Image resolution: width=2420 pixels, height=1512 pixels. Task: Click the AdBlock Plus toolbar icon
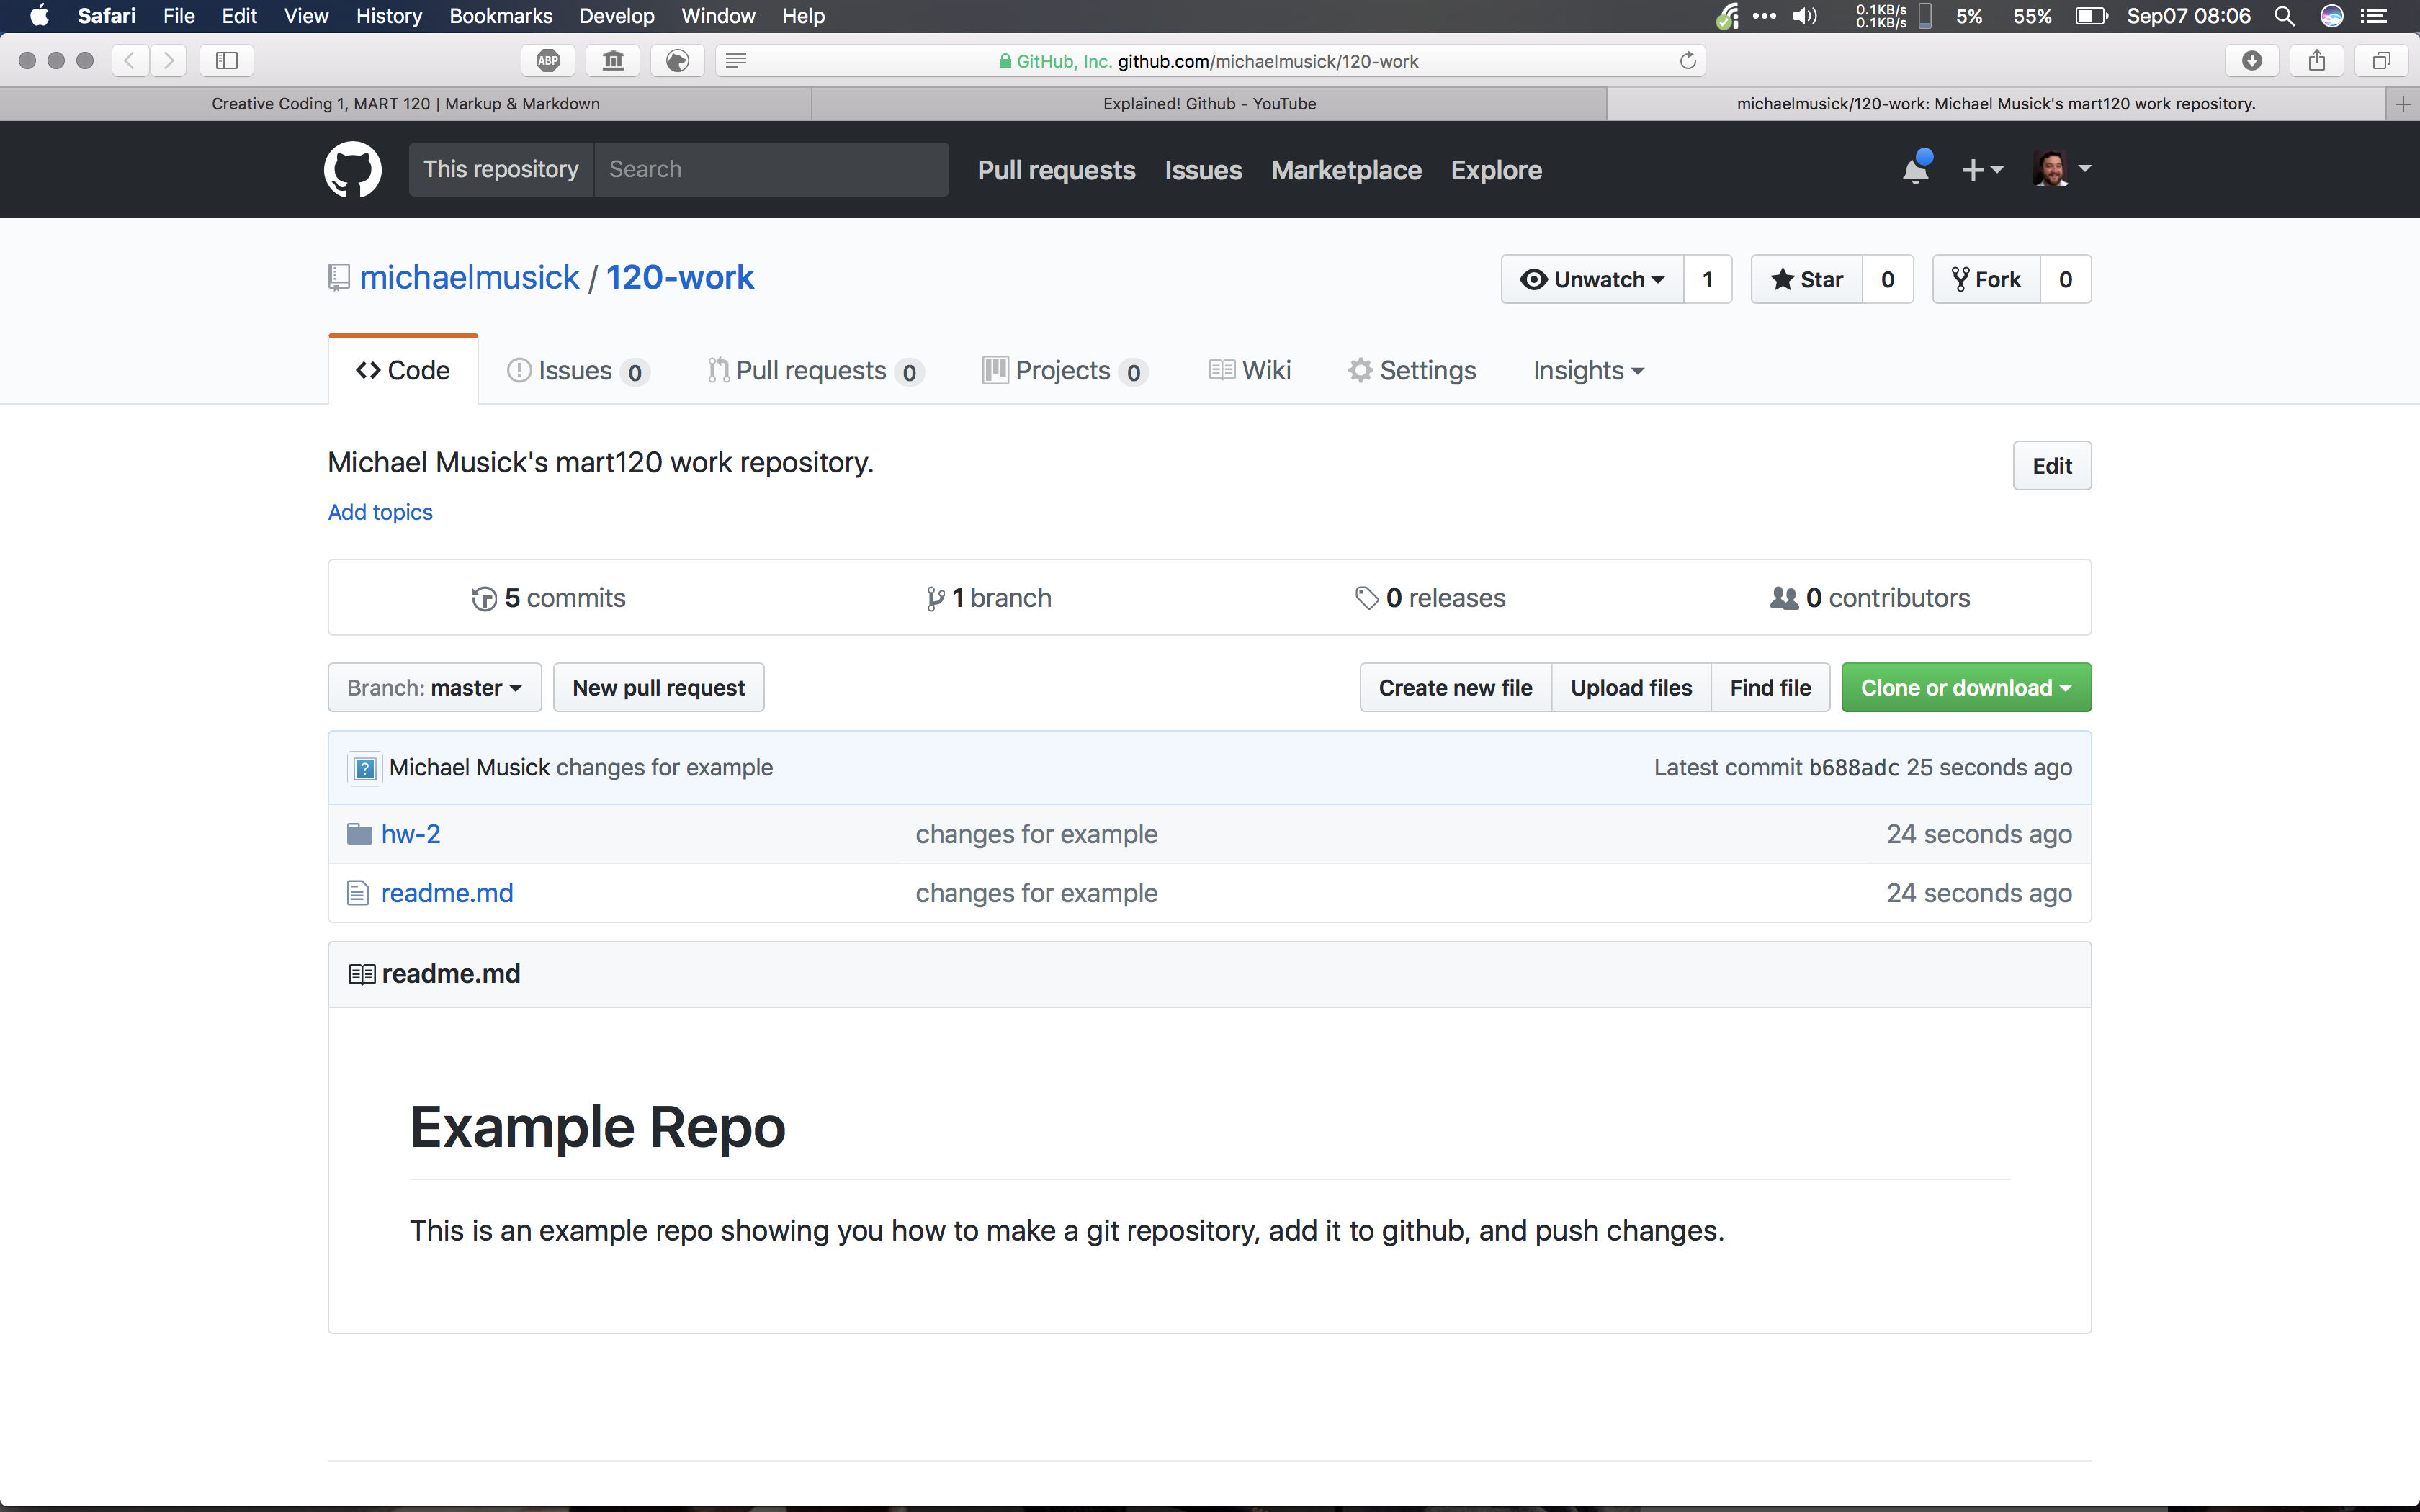(x=548, y=61)
